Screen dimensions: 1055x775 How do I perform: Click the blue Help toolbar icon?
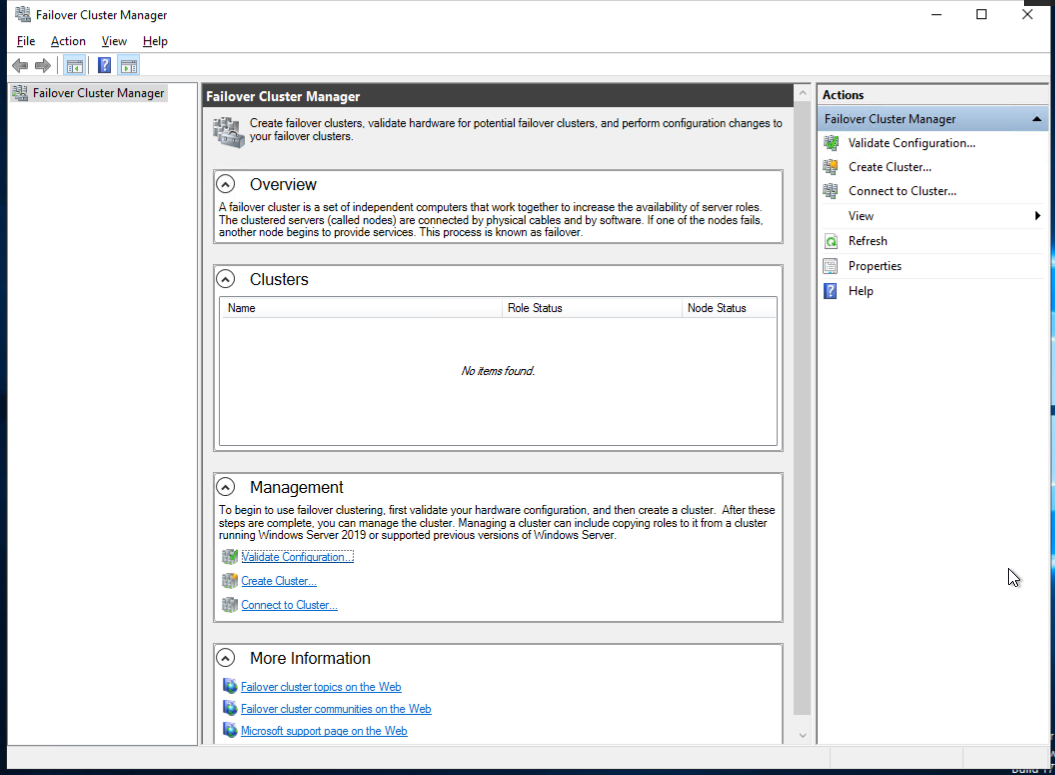point(104,66)
